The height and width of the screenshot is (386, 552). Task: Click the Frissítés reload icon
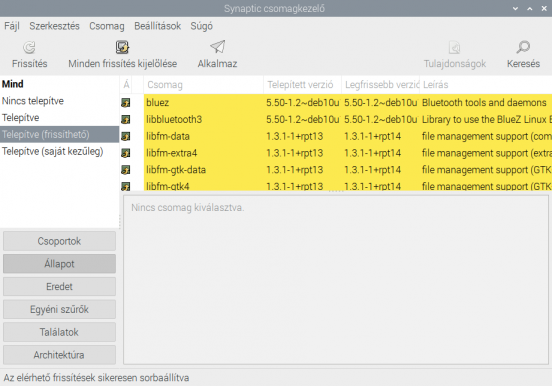point(29,47)
